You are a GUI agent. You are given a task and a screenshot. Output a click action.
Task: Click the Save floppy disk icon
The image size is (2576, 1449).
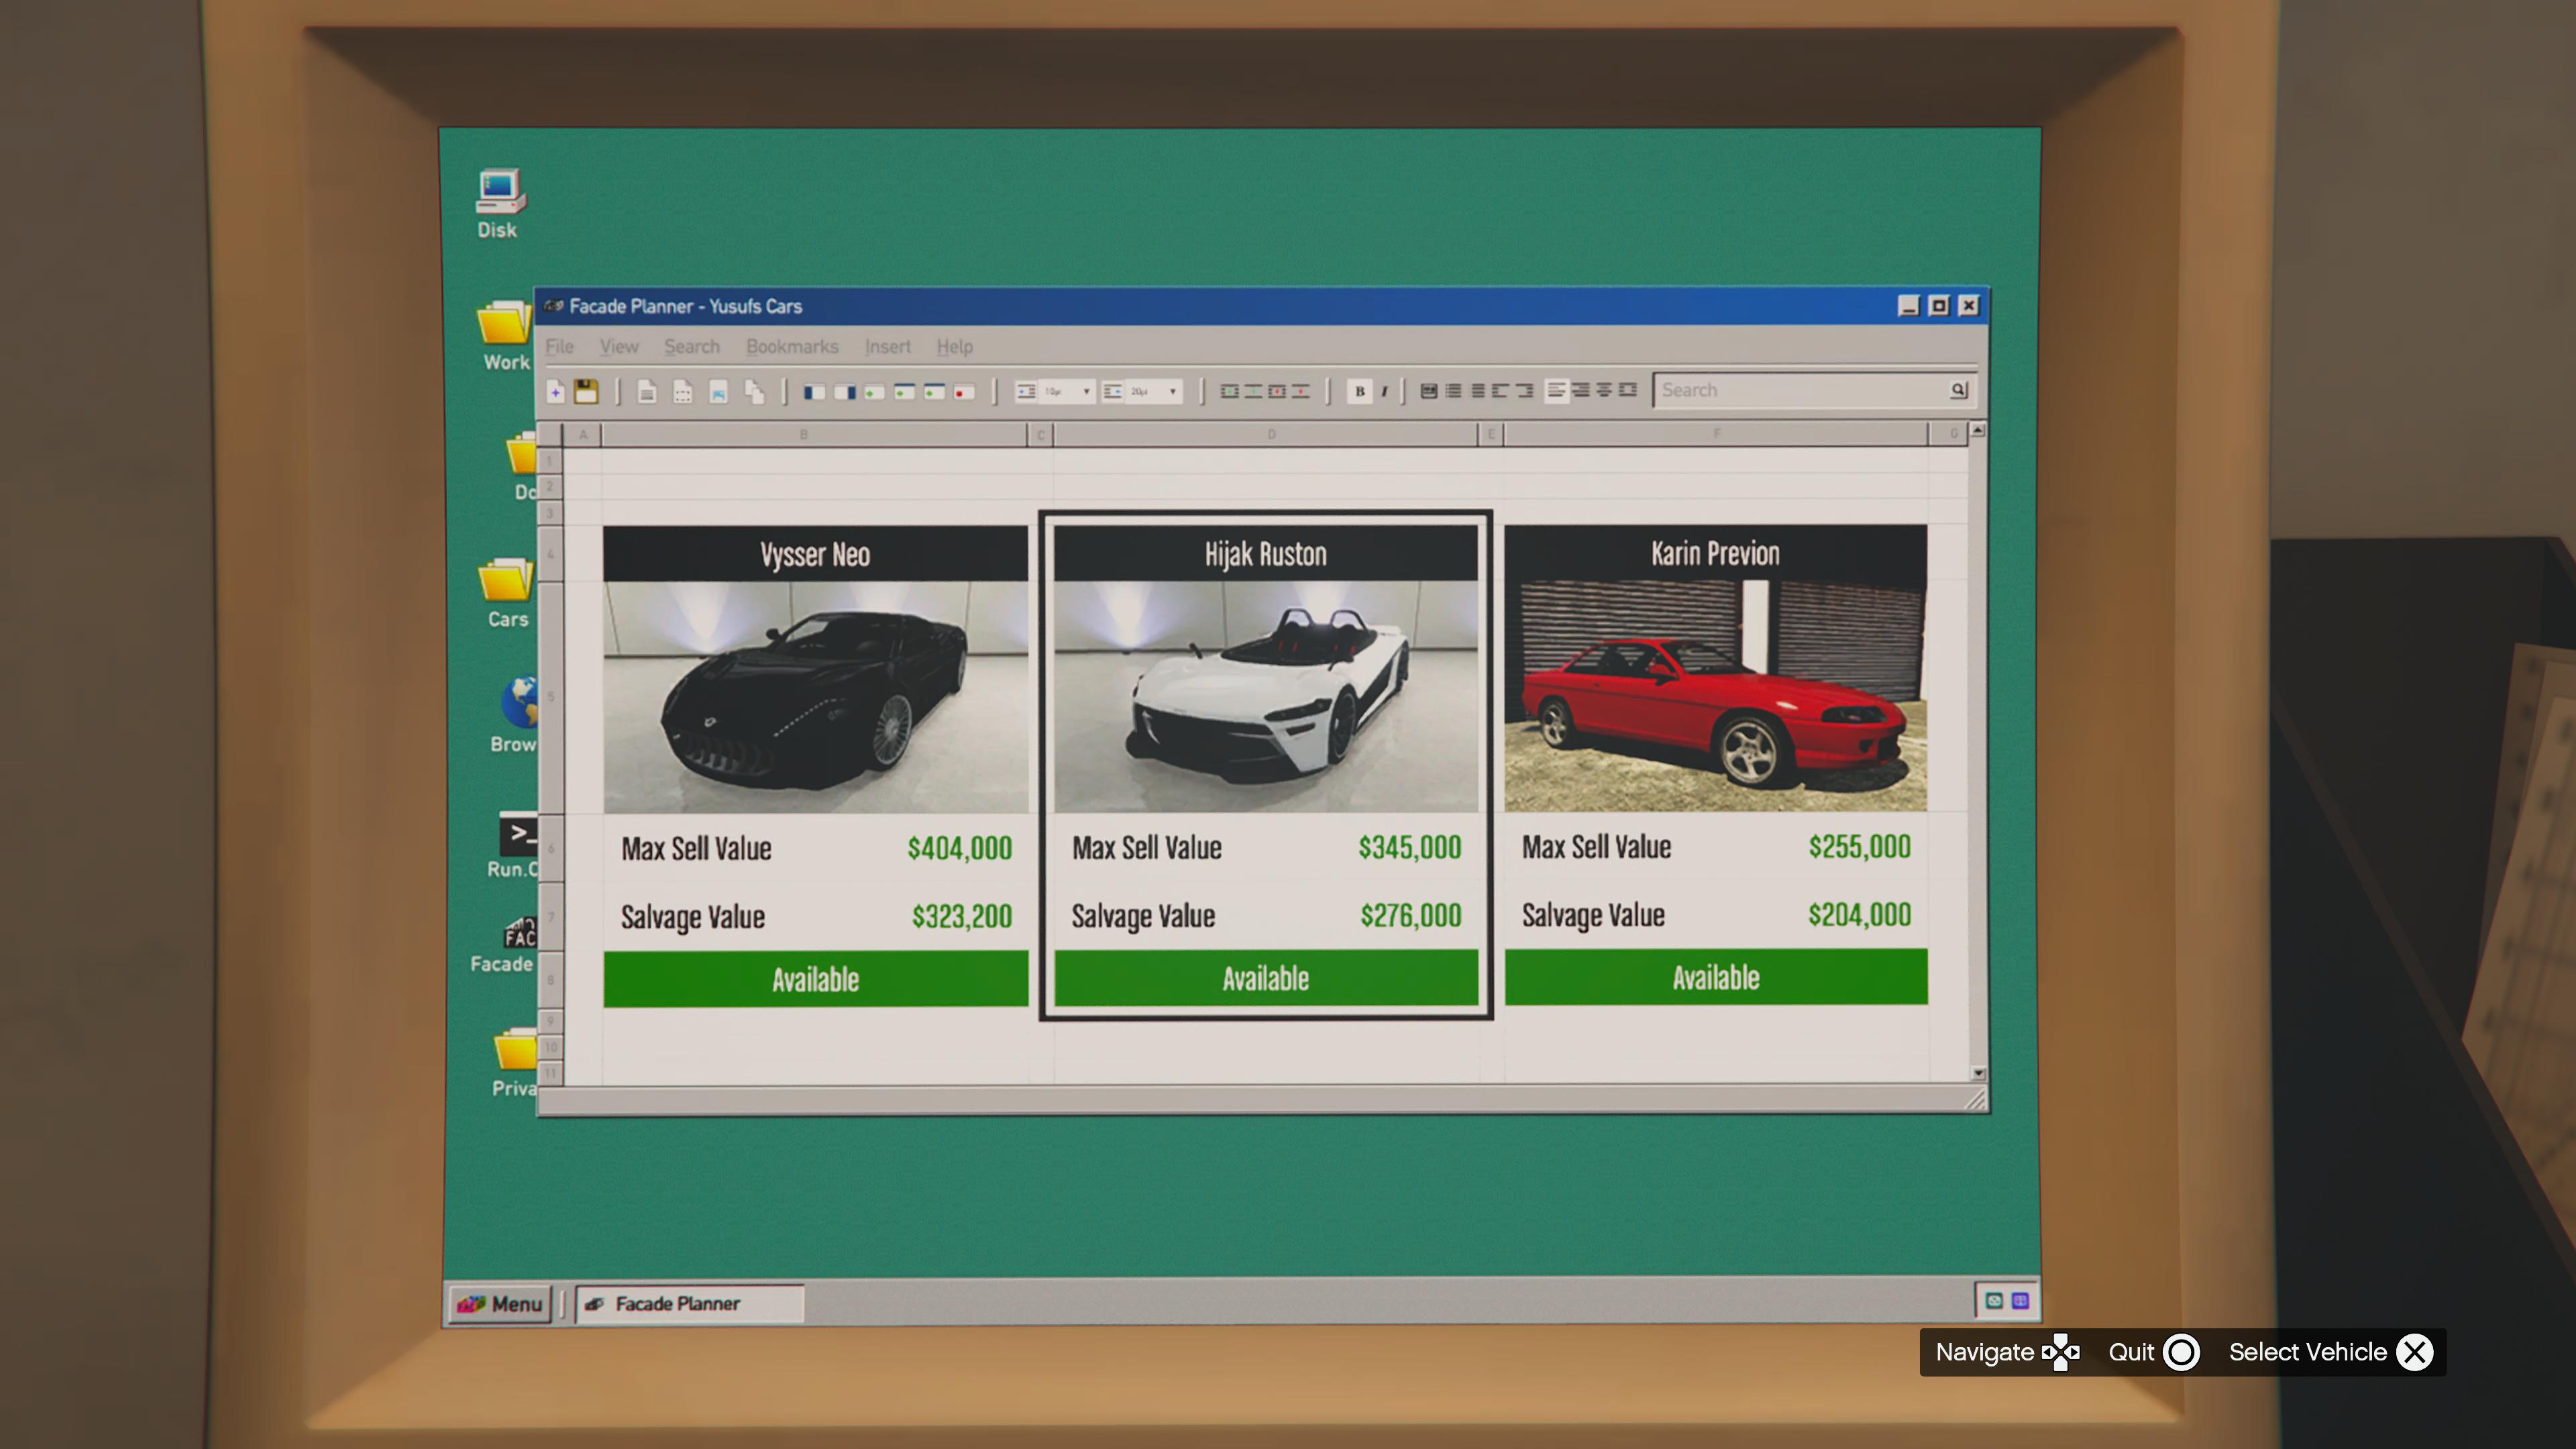click(x=586, y=392)
